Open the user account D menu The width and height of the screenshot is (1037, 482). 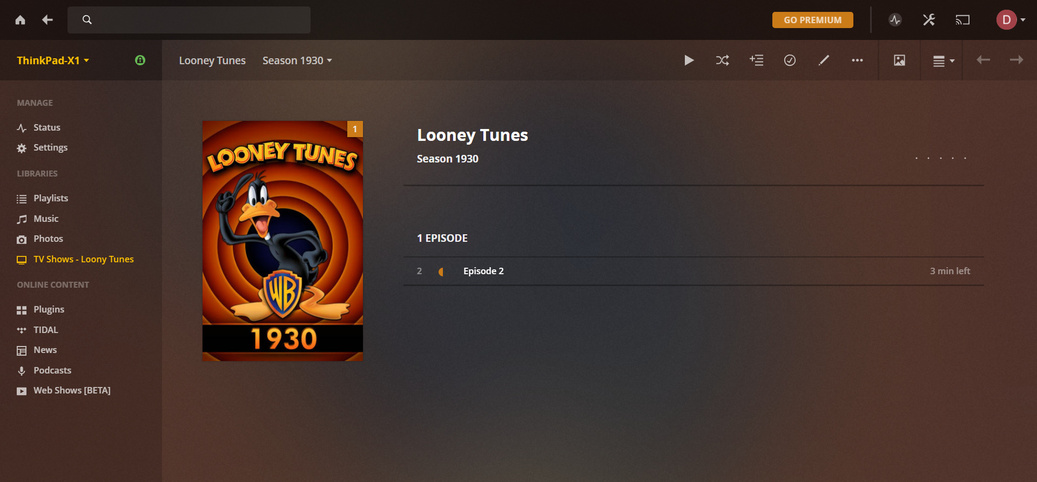click(x=1011, y=20)
